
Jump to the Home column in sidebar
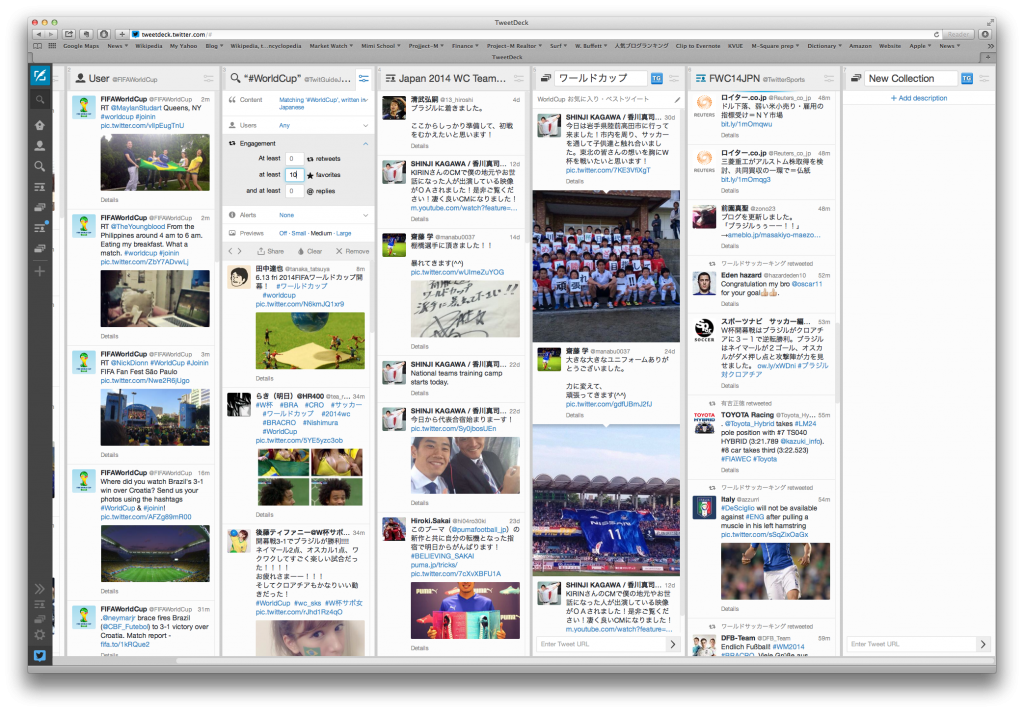click(x=40, y=125)
